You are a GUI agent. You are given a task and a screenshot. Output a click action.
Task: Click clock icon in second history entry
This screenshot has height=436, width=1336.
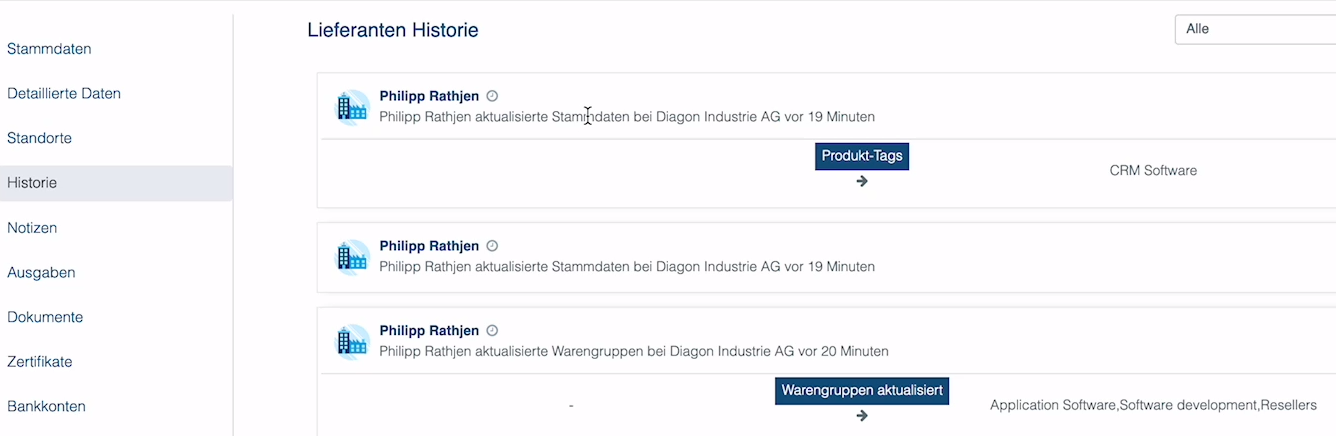(x=492, y=246)
